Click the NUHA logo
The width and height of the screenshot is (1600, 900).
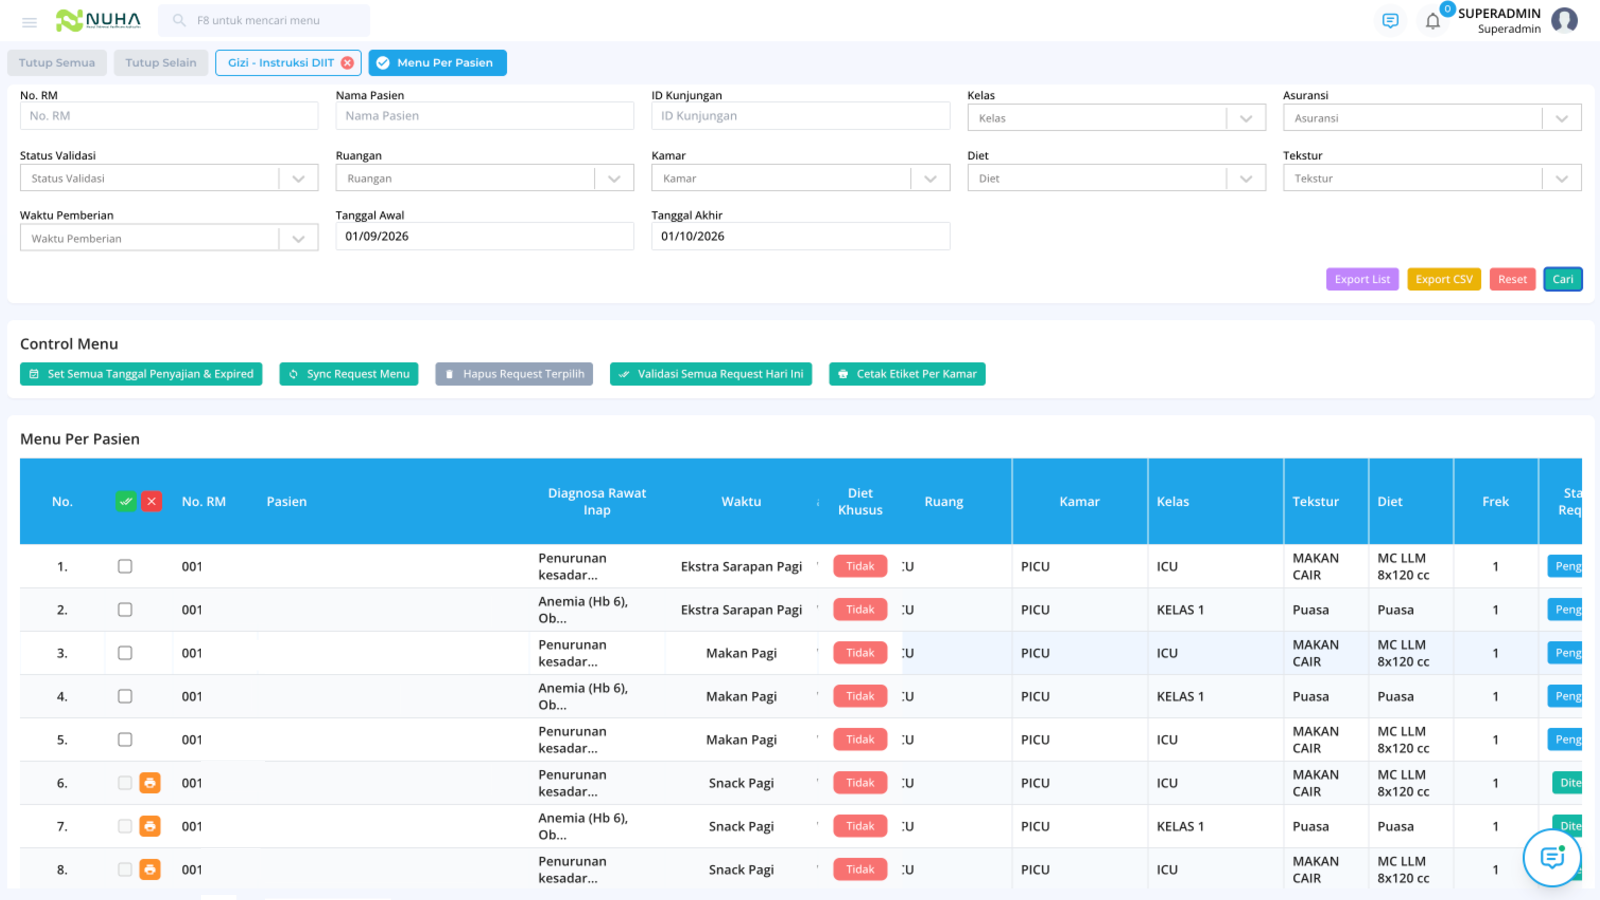click(x=98, y=20)
